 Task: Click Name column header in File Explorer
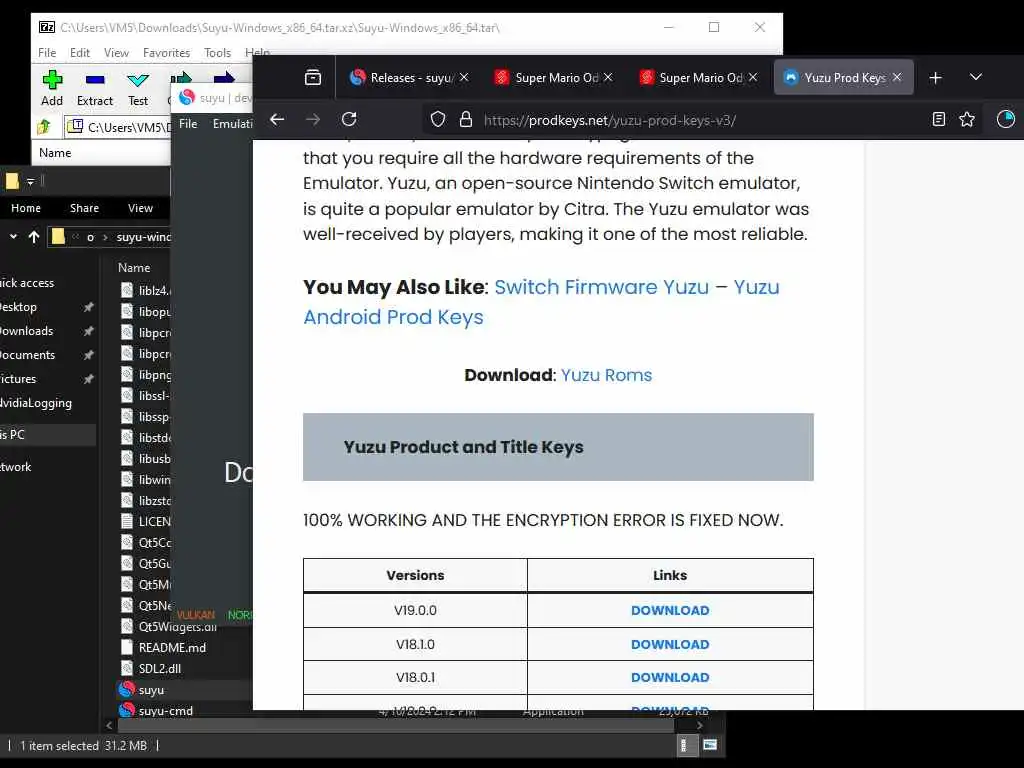click(x=134, y=268)
